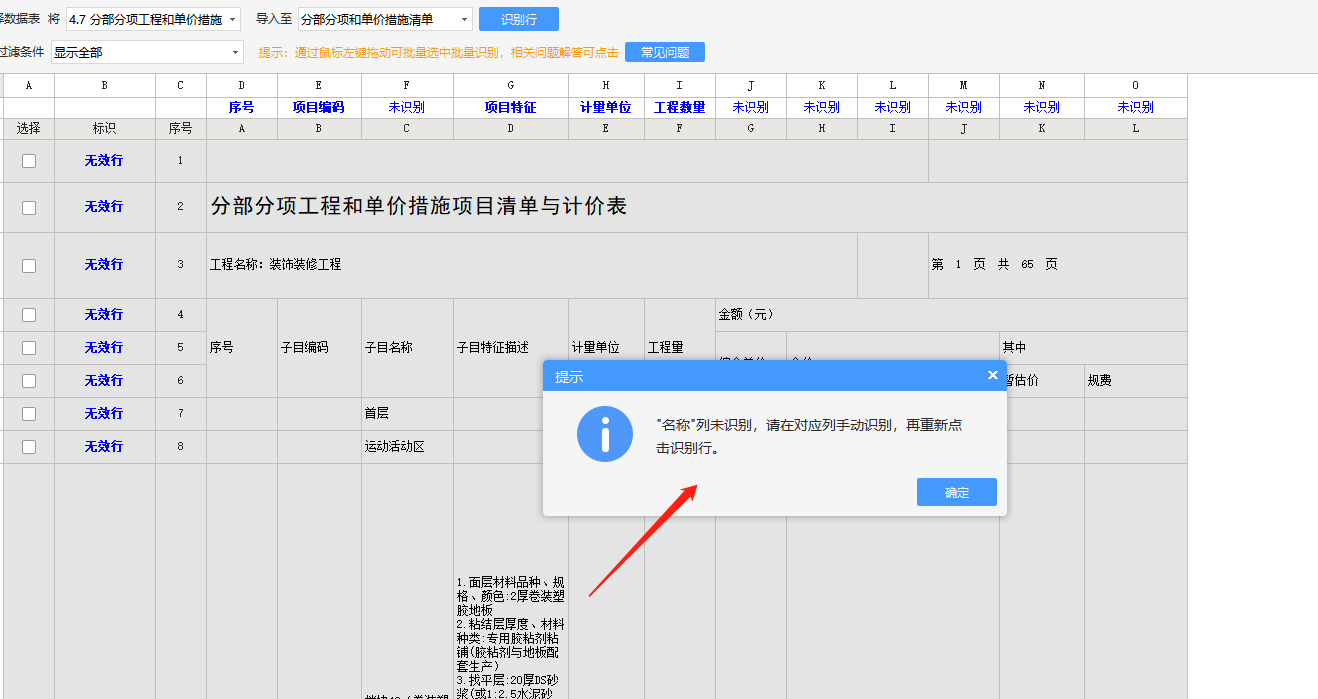Select column D header 序号
The height and width of the screenshot is (699, 1318).
click(x=242, y=107)
